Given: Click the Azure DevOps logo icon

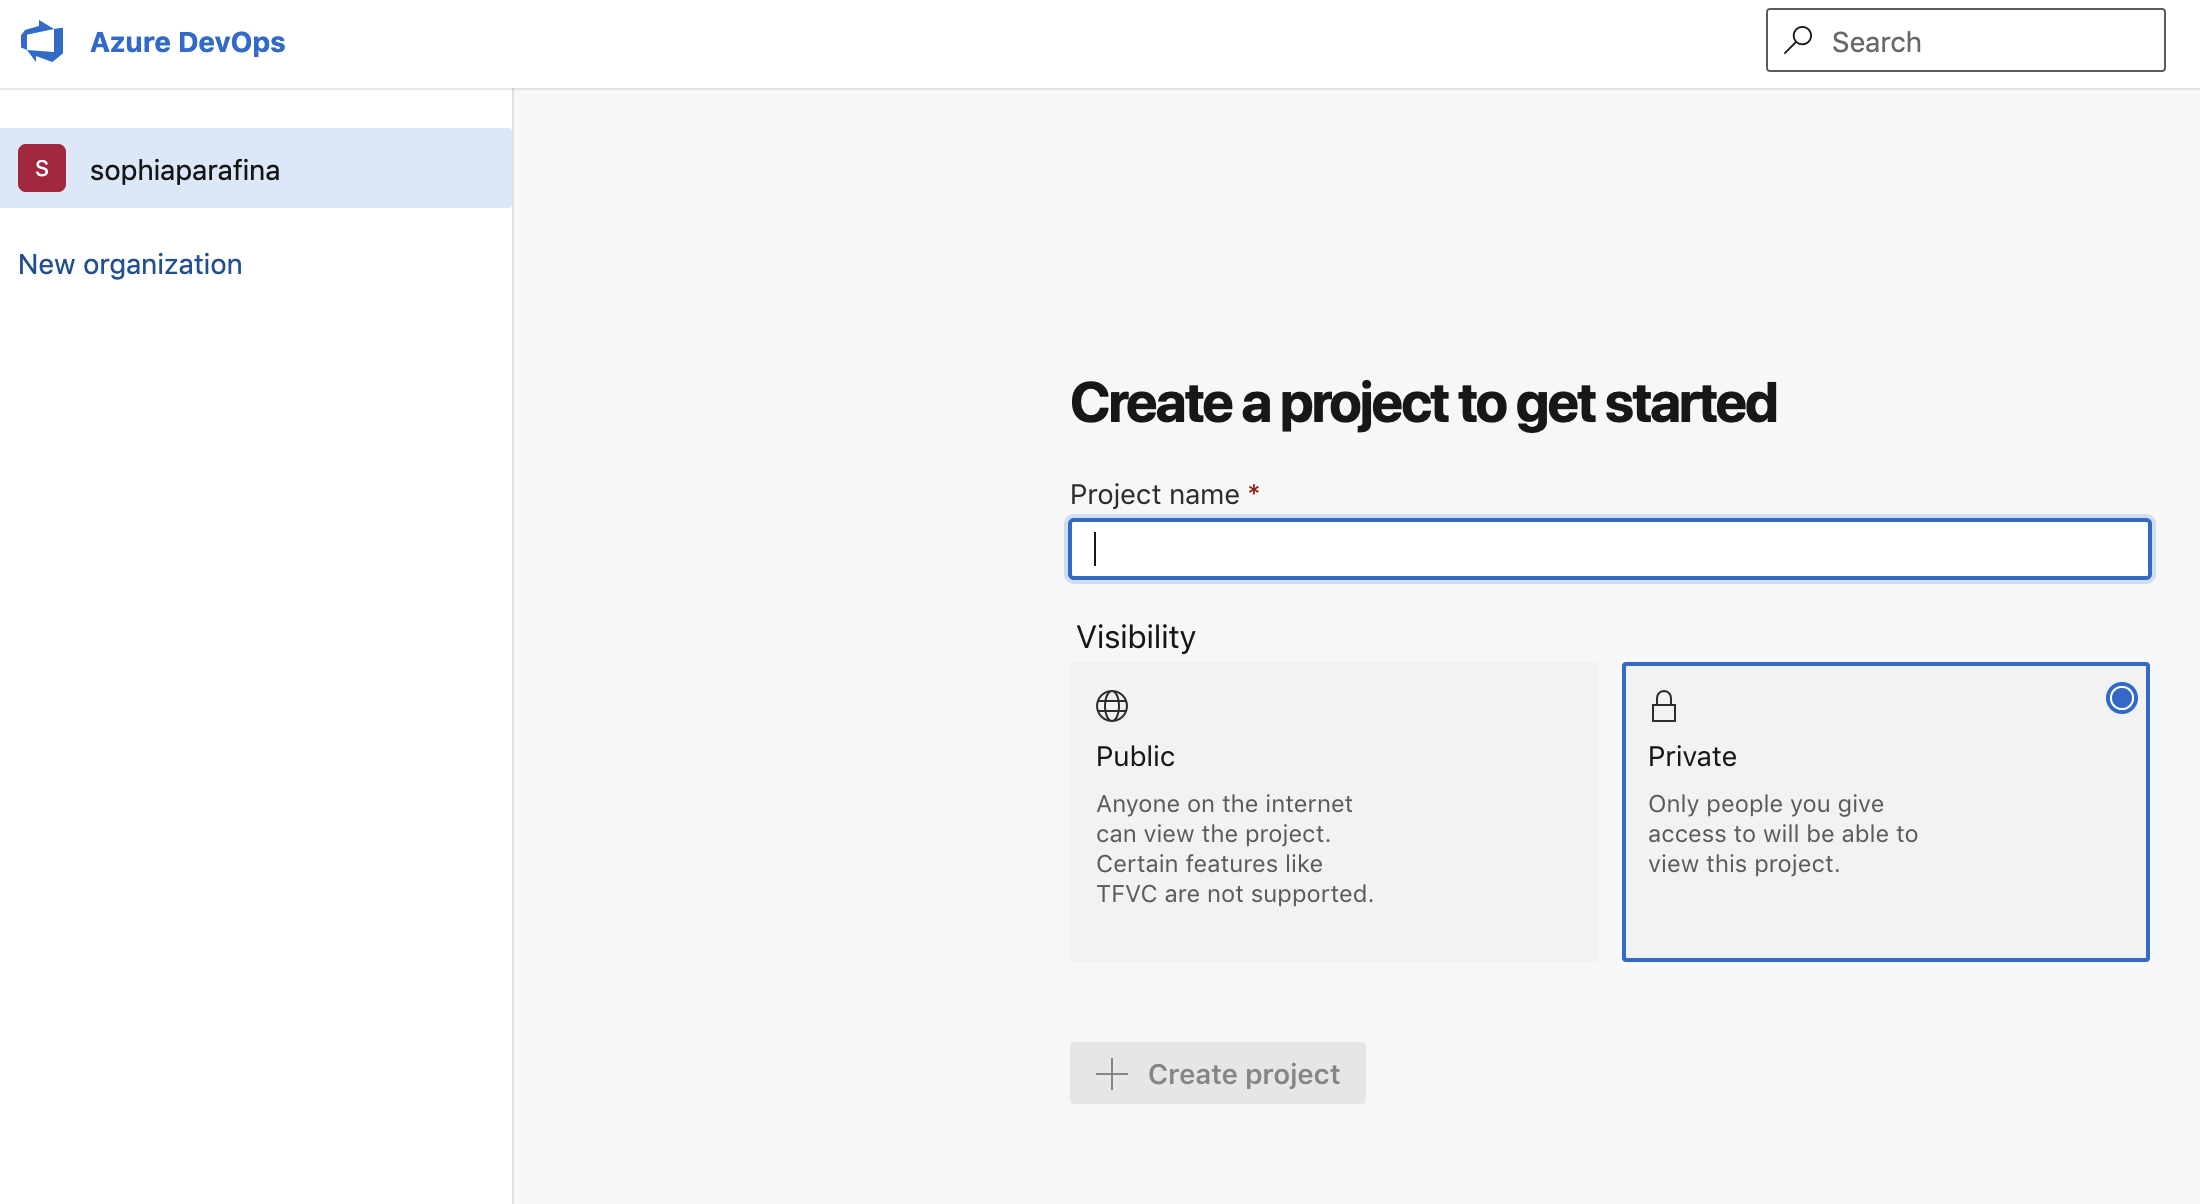Looking at the screenshot, I should tap(42, 42).
